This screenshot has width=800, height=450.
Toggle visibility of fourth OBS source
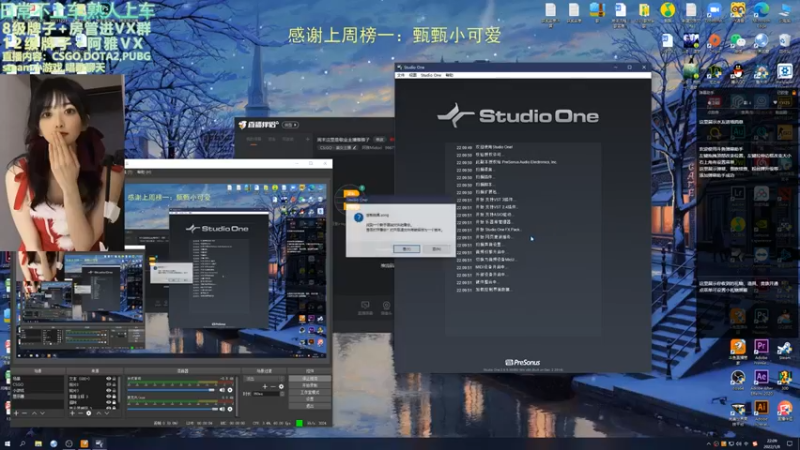coord(109,396)
